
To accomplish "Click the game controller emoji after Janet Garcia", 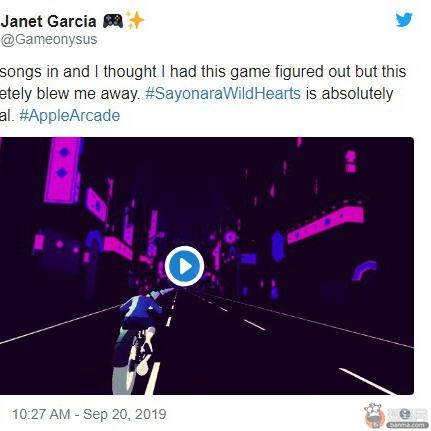I will click(113, 21).
